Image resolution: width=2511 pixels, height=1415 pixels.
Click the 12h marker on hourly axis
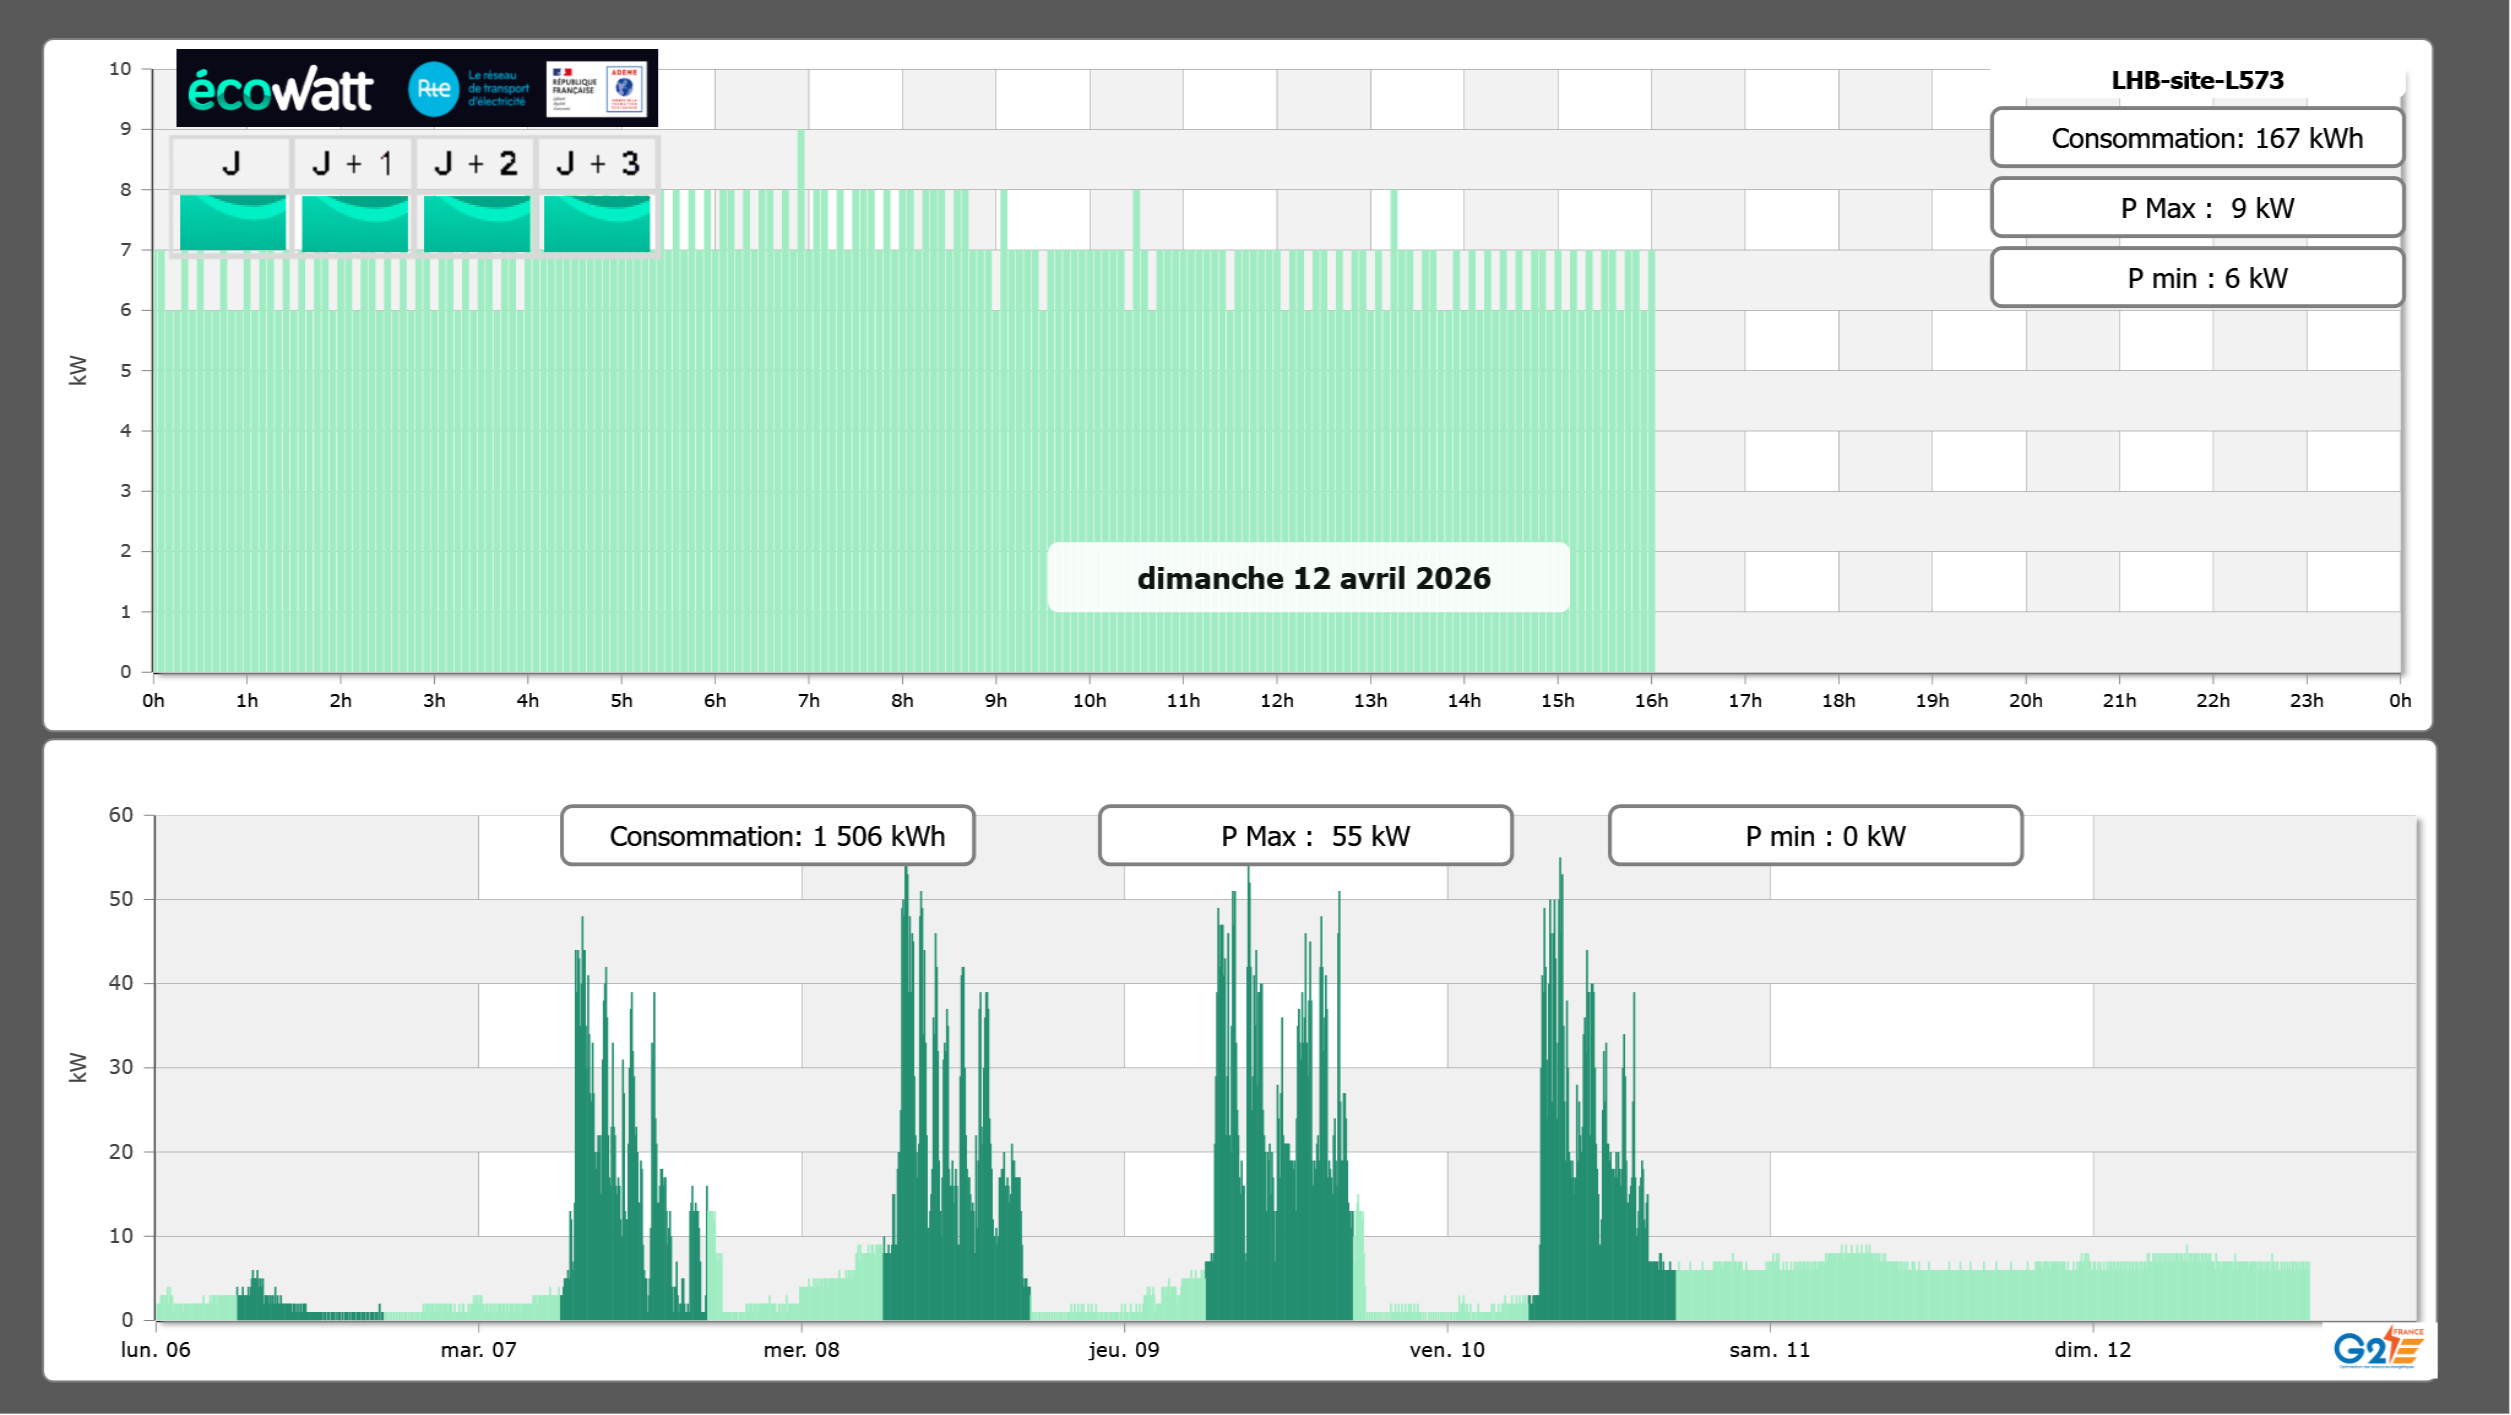pyautogui.click(x=1276, y=701)
